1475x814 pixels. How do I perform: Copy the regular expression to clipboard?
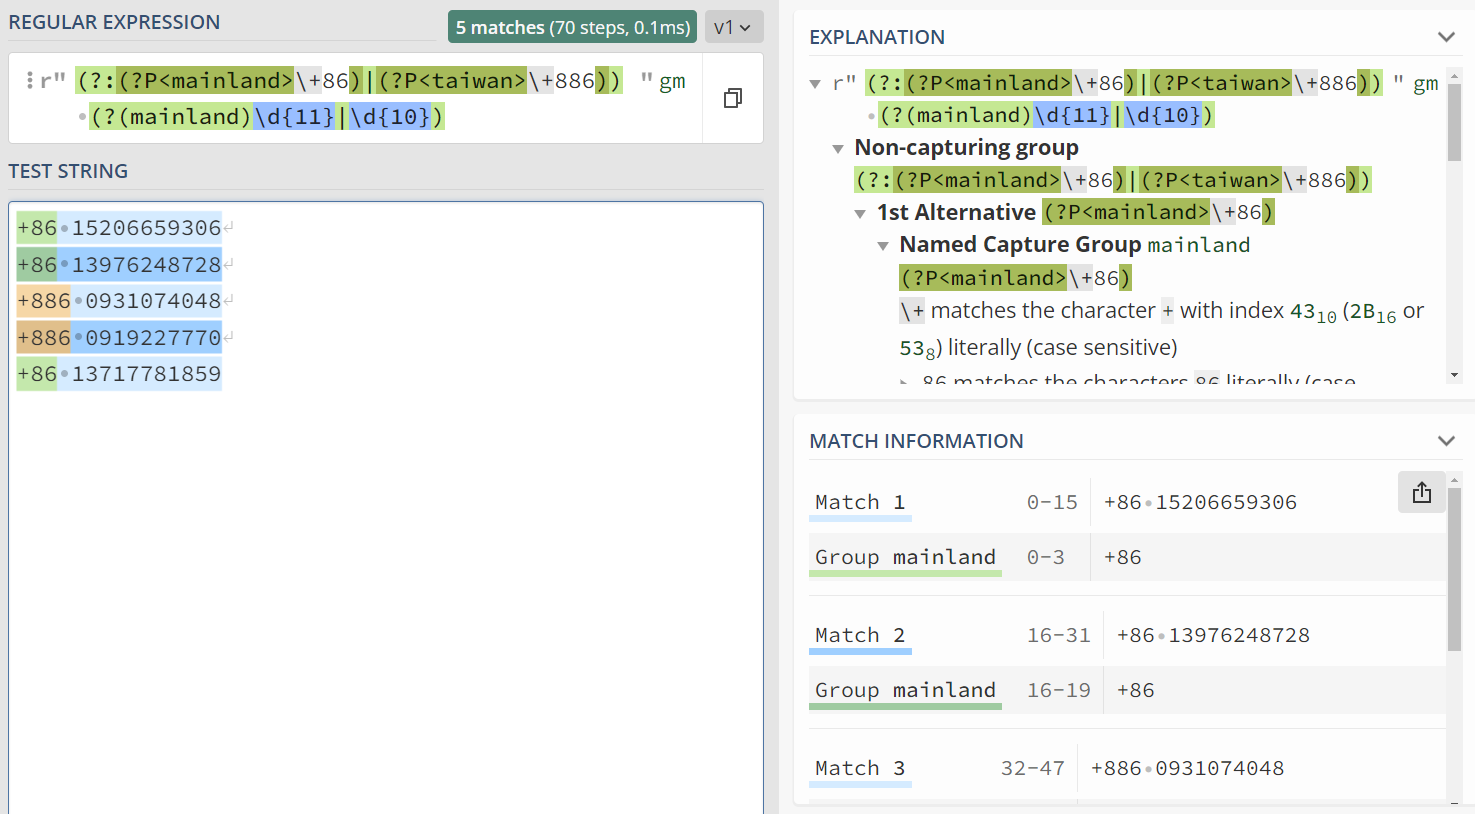point(732,98)
